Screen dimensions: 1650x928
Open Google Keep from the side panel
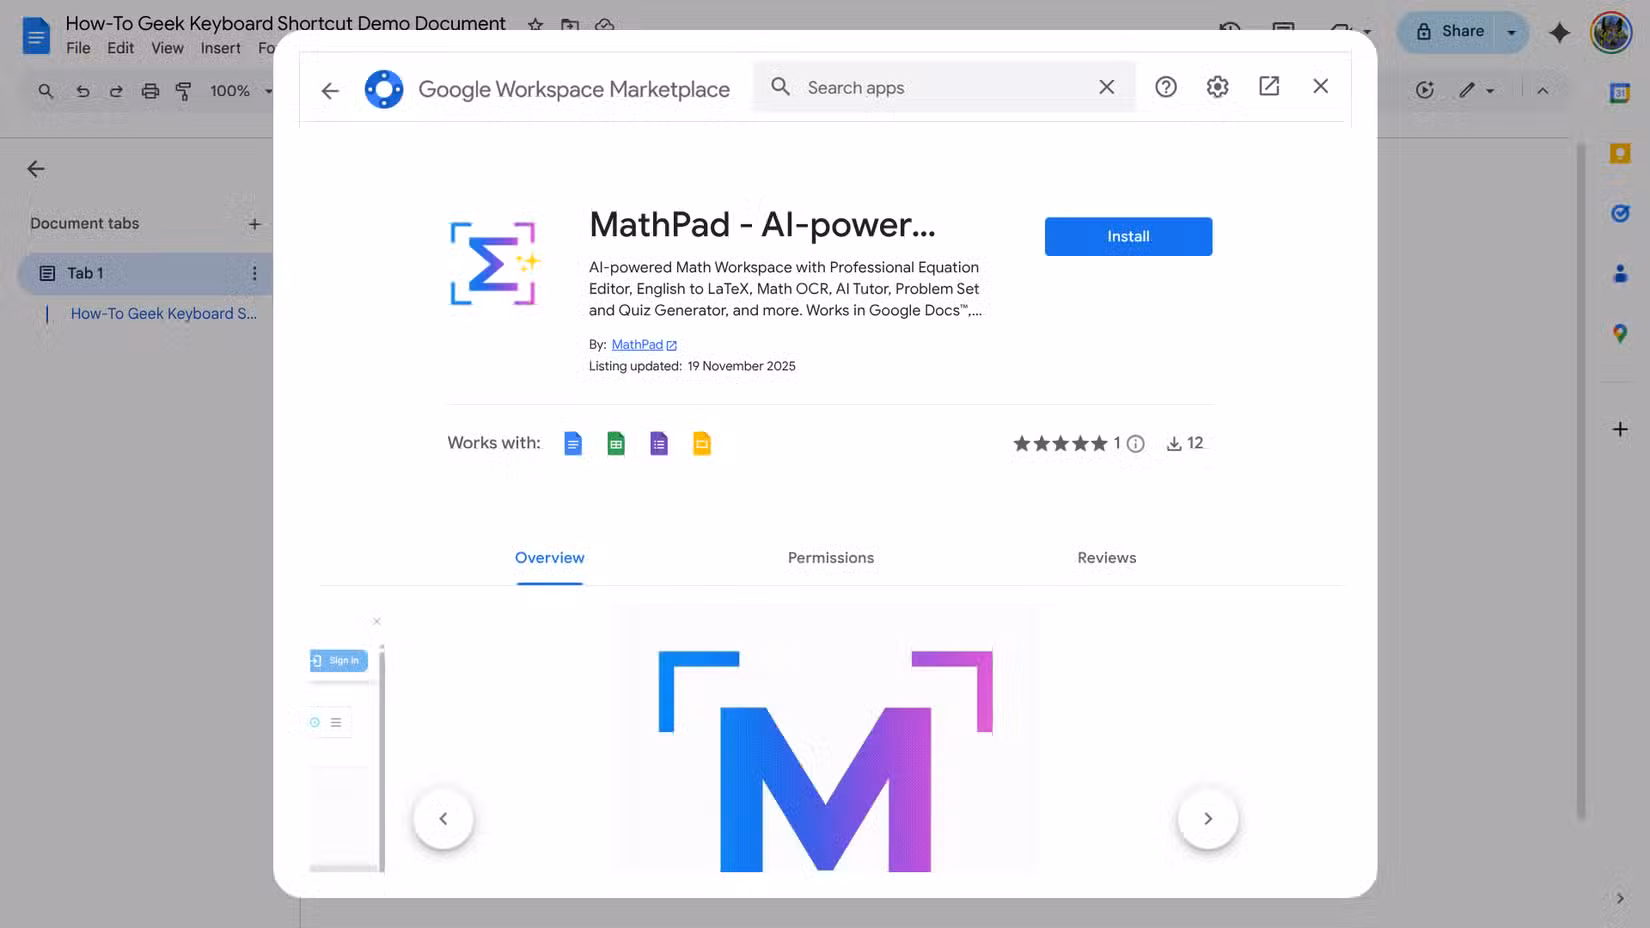[x=1621, y=152]
